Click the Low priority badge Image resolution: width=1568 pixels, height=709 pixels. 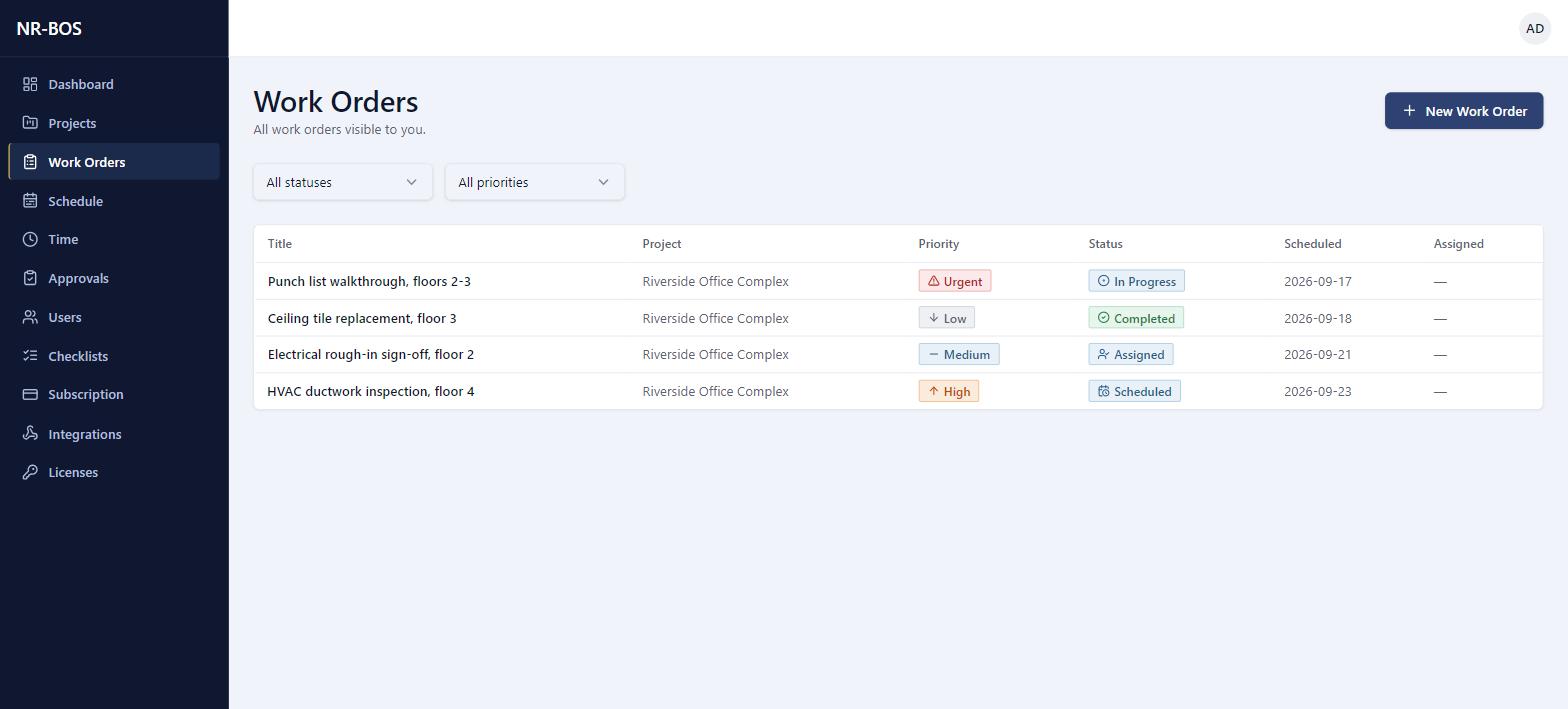[x=947, y=318]
